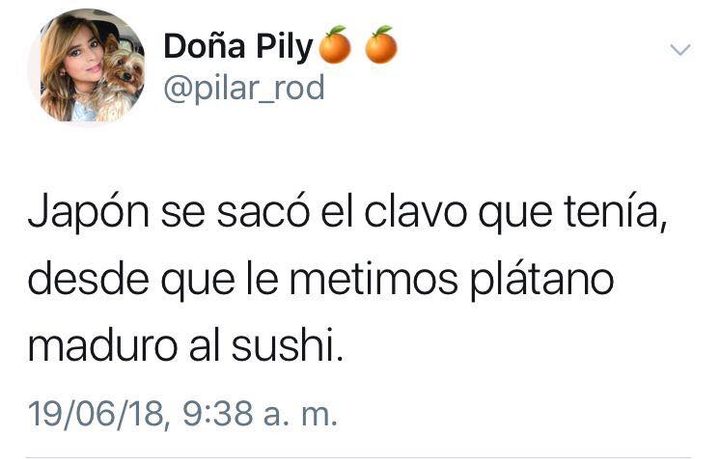Screen dimensions: 720x459
Task: Click the Doña Pily display name
Action: click(238, 47)
